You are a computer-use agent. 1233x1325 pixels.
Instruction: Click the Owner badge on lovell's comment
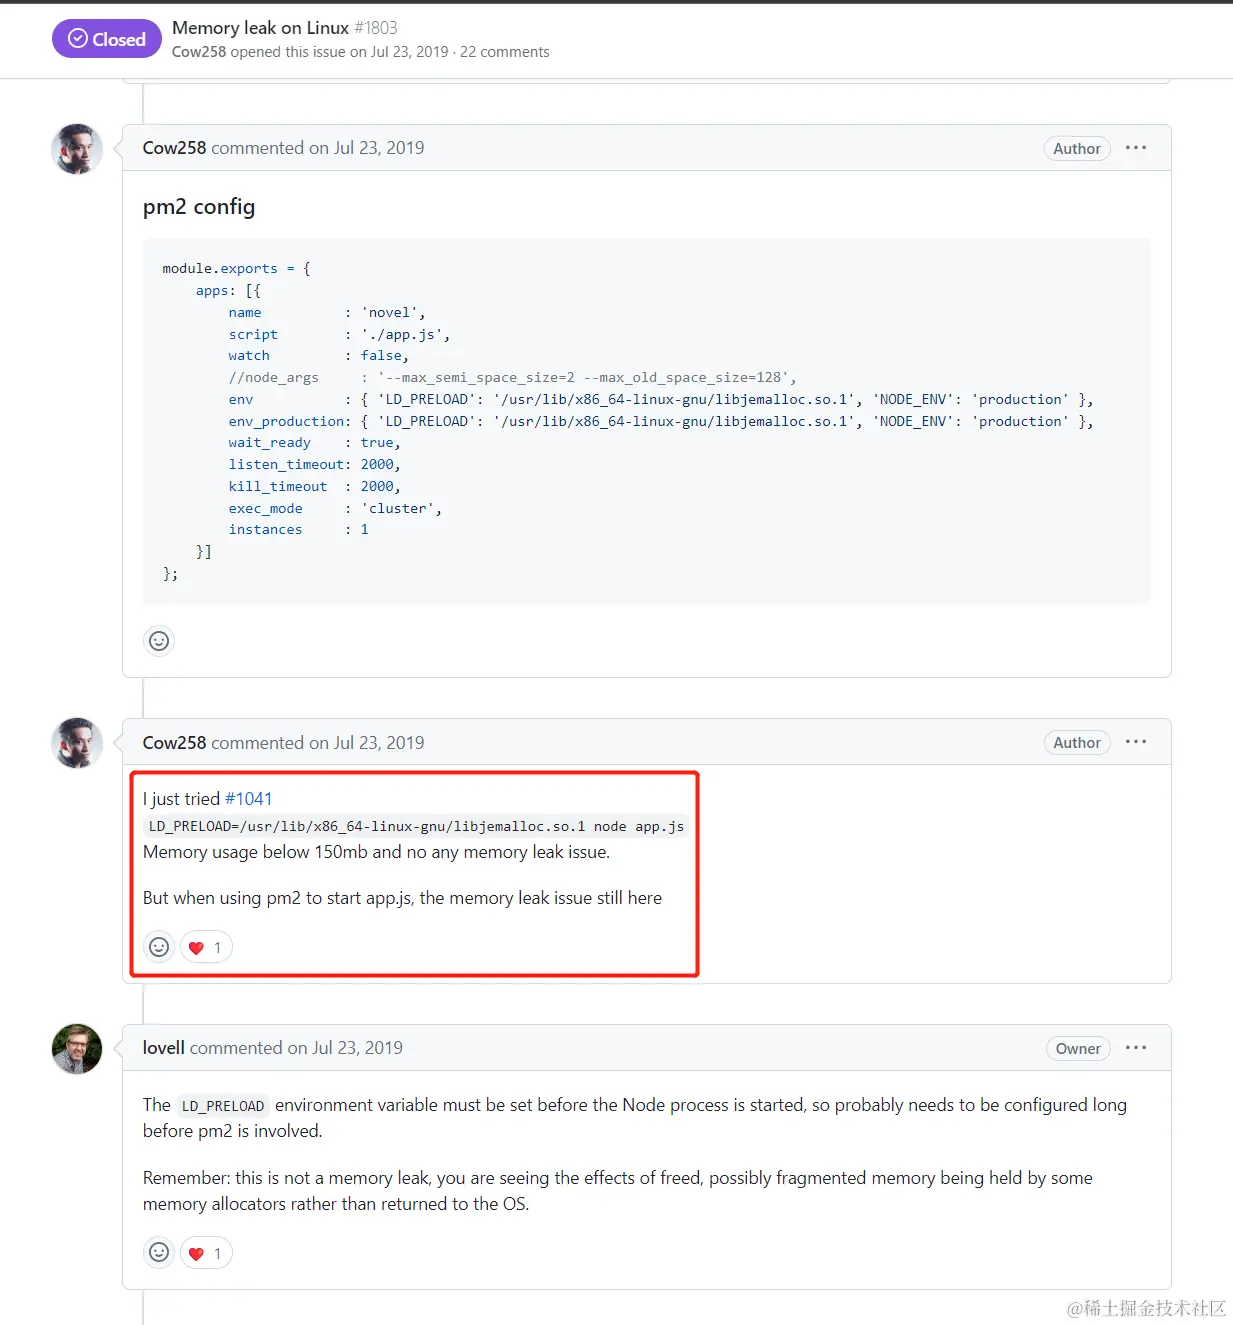click(1078, 1049)
